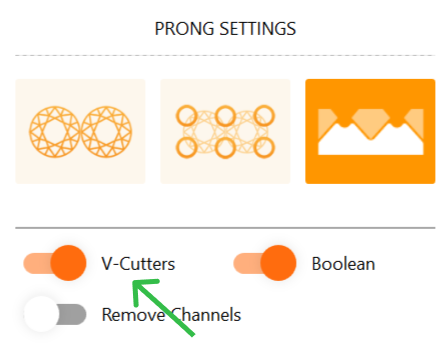Click center diamond shape in orange tile

370,123
